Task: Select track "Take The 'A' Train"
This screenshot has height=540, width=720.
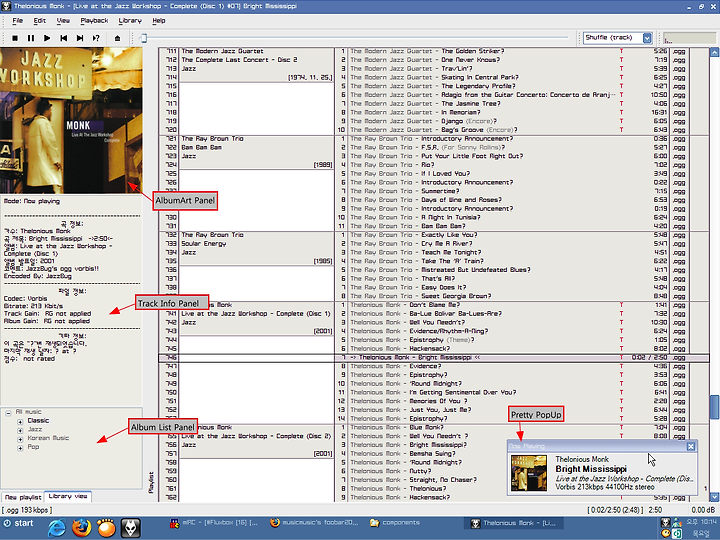Action: 451,261
